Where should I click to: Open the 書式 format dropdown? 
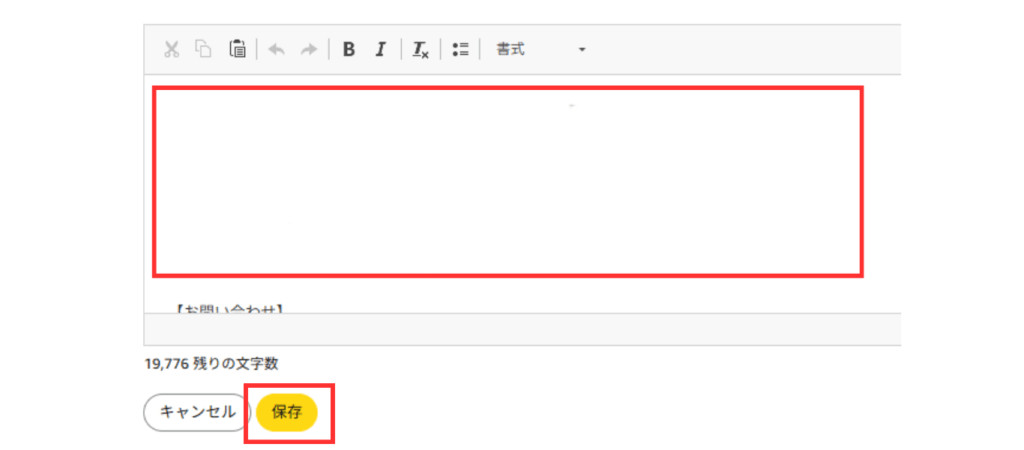tap(541, 50)
